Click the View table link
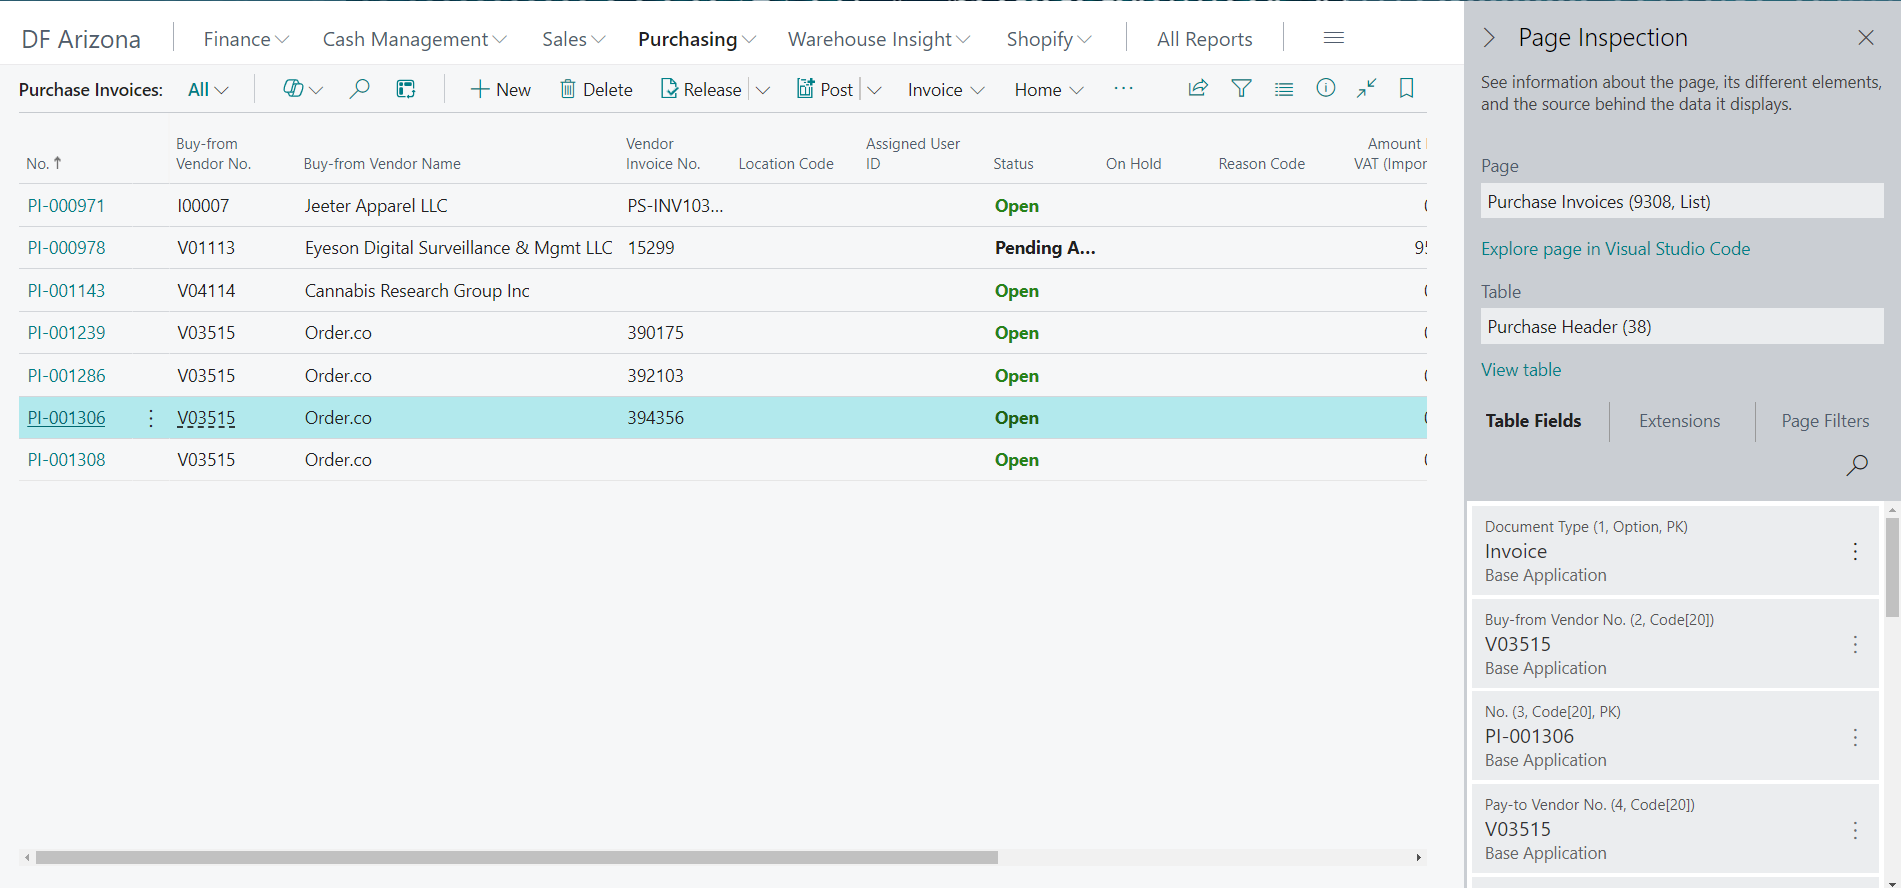1901x888 pixels. pyautogui.click(x=1521, y=370)
